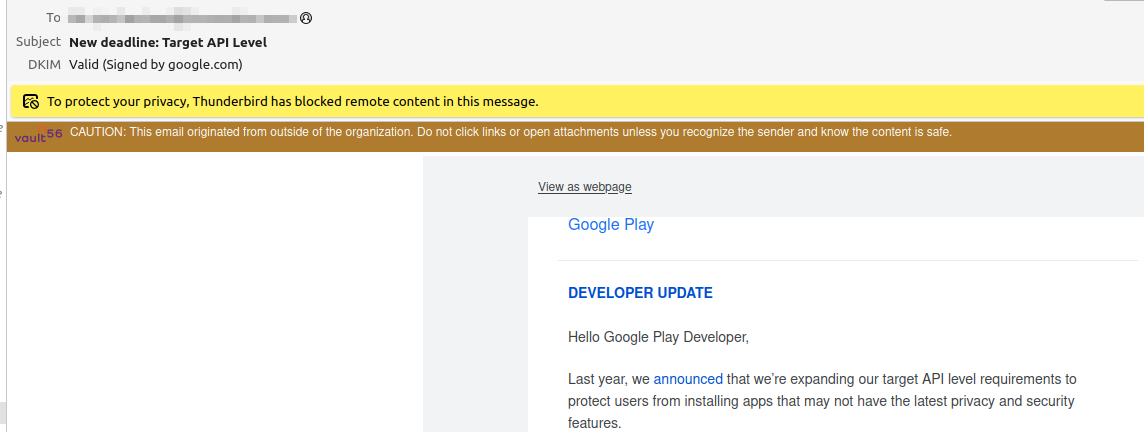Click the contact icon beside the recipient address
Image resolution: width=1144 pixels, height=432 pixels.
[x=306, y=18]
